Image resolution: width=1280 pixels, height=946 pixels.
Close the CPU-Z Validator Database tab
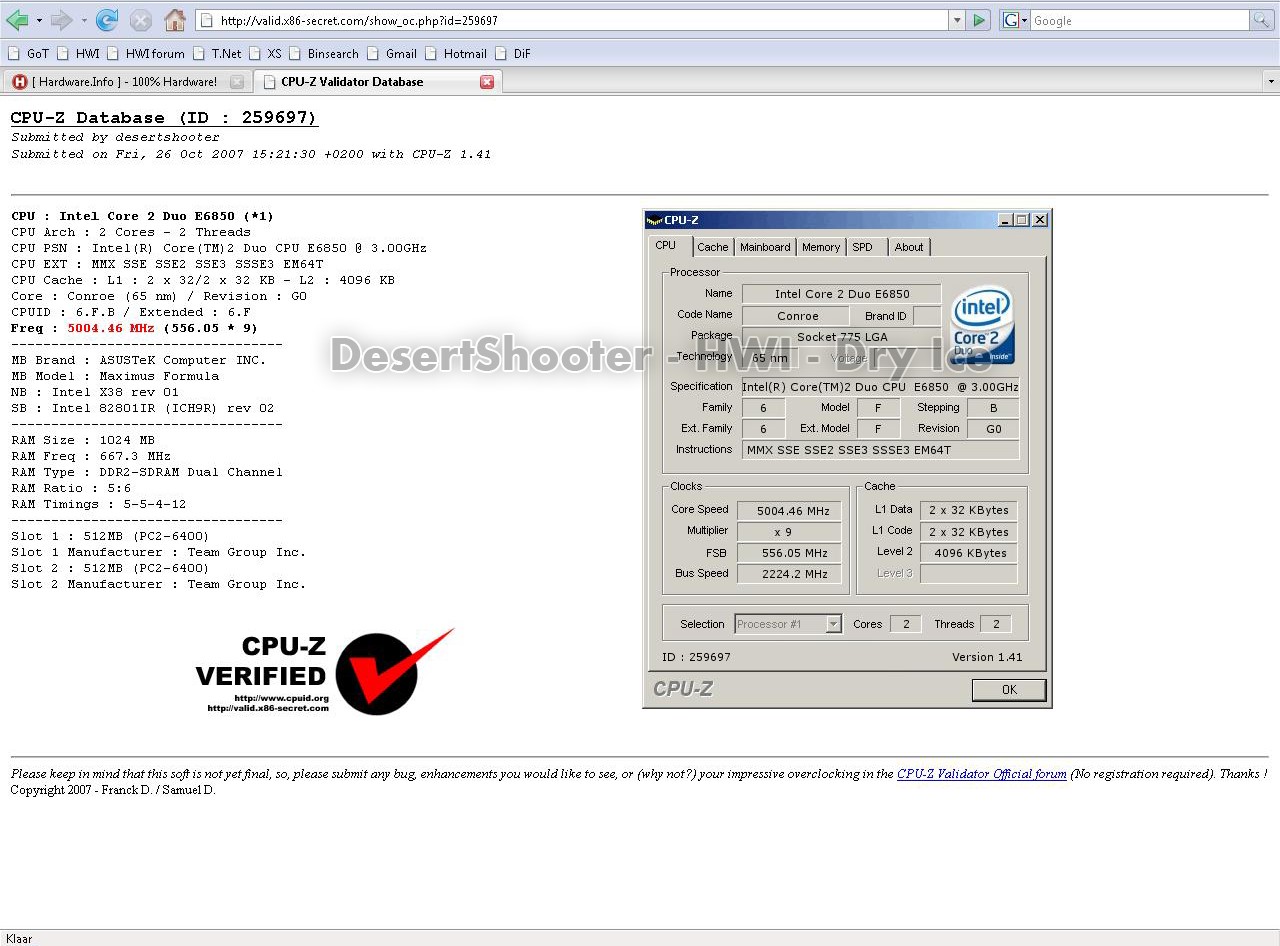(487, 82)
